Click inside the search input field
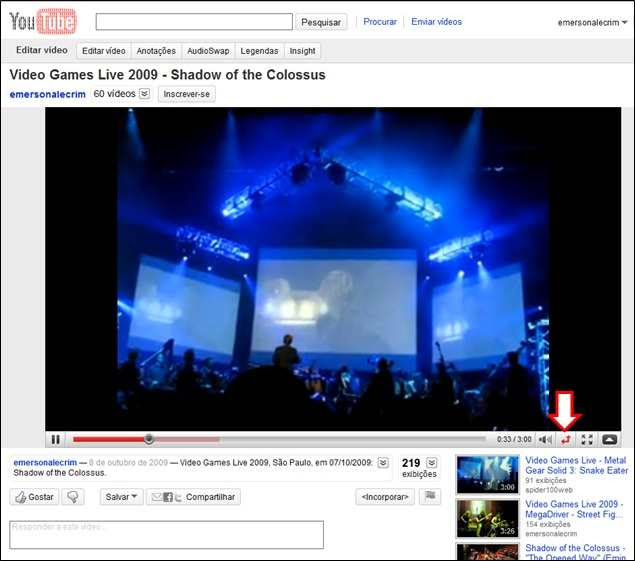Screen dimensions: 635x561 click(194, 22)
